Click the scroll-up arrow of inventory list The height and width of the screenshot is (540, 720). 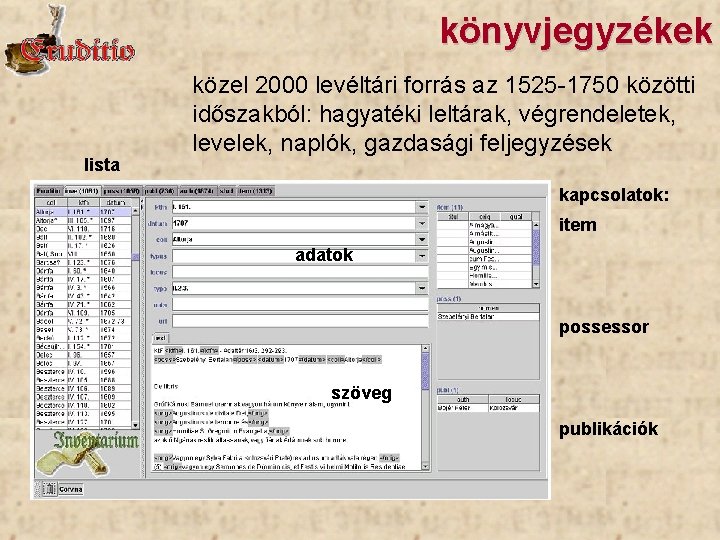click(135, 211)
